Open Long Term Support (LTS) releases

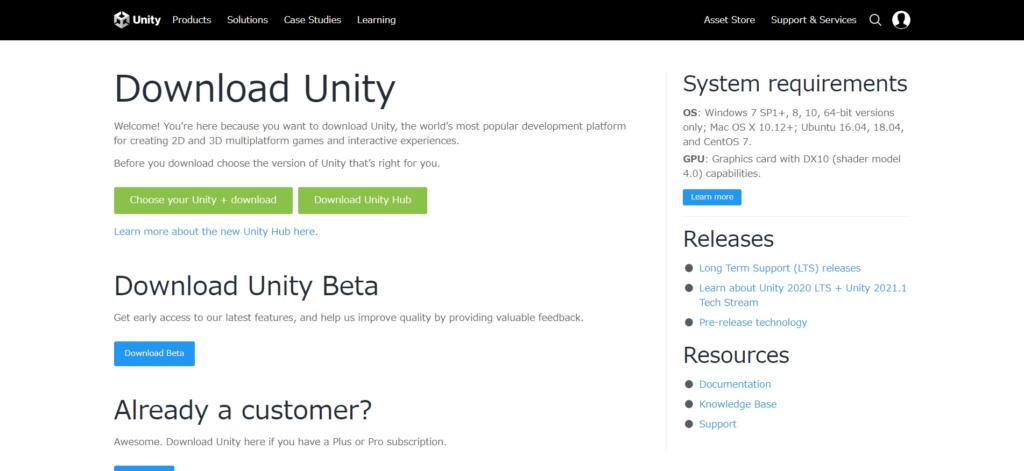point(780,268)
